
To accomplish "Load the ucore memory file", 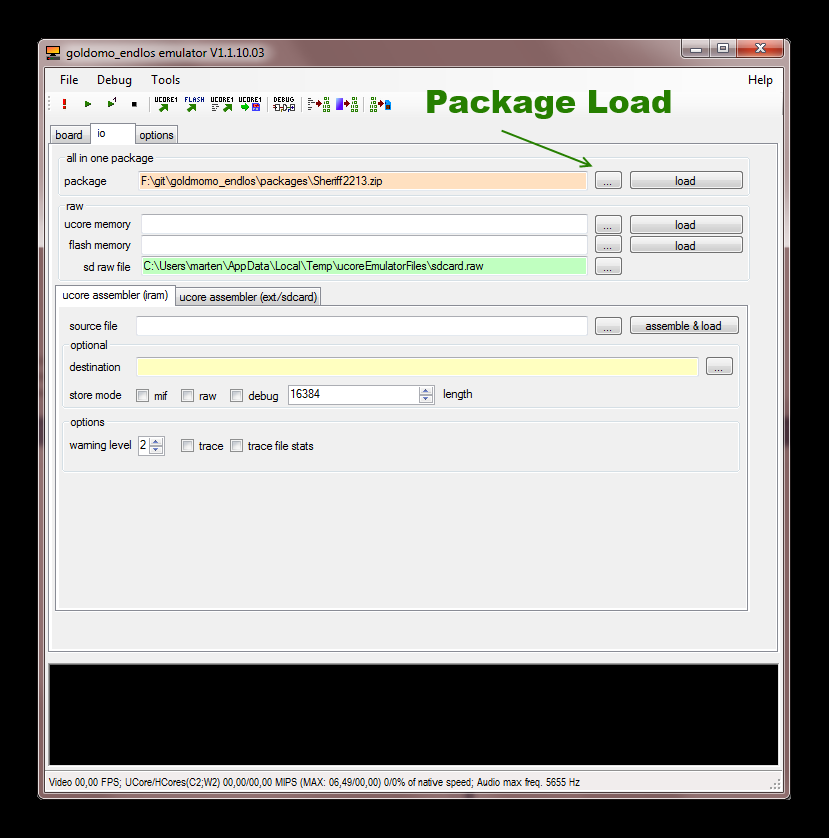I will coord(686,224).
